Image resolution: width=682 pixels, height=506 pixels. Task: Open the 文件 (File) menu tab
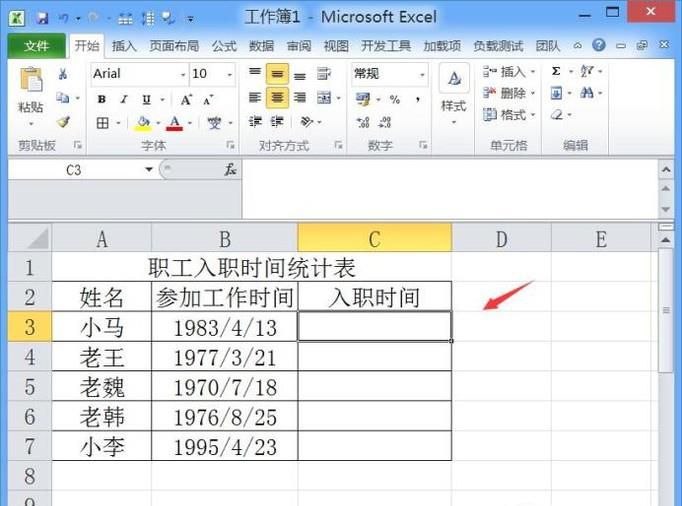36,46
